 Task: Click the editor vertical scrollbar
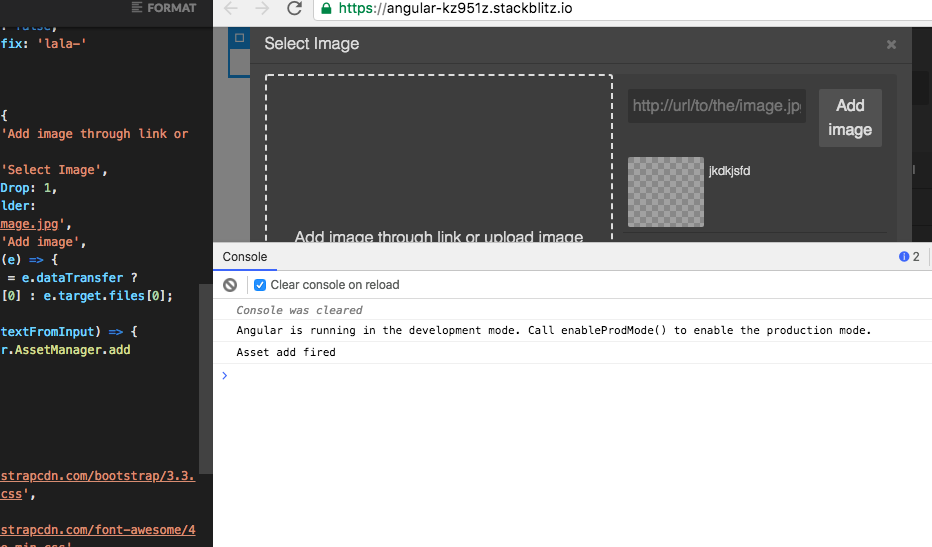click(206, 379)
